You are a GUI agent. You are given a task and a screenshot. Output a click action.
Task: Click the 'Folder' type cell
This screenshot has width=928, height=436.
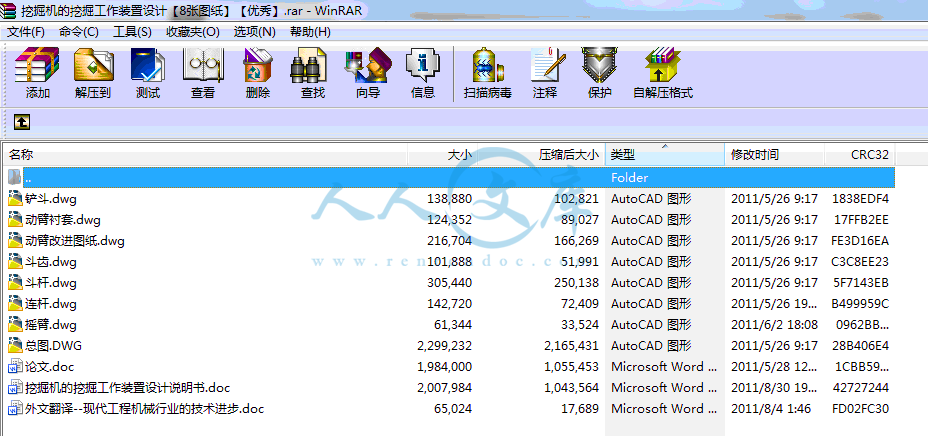629,177
